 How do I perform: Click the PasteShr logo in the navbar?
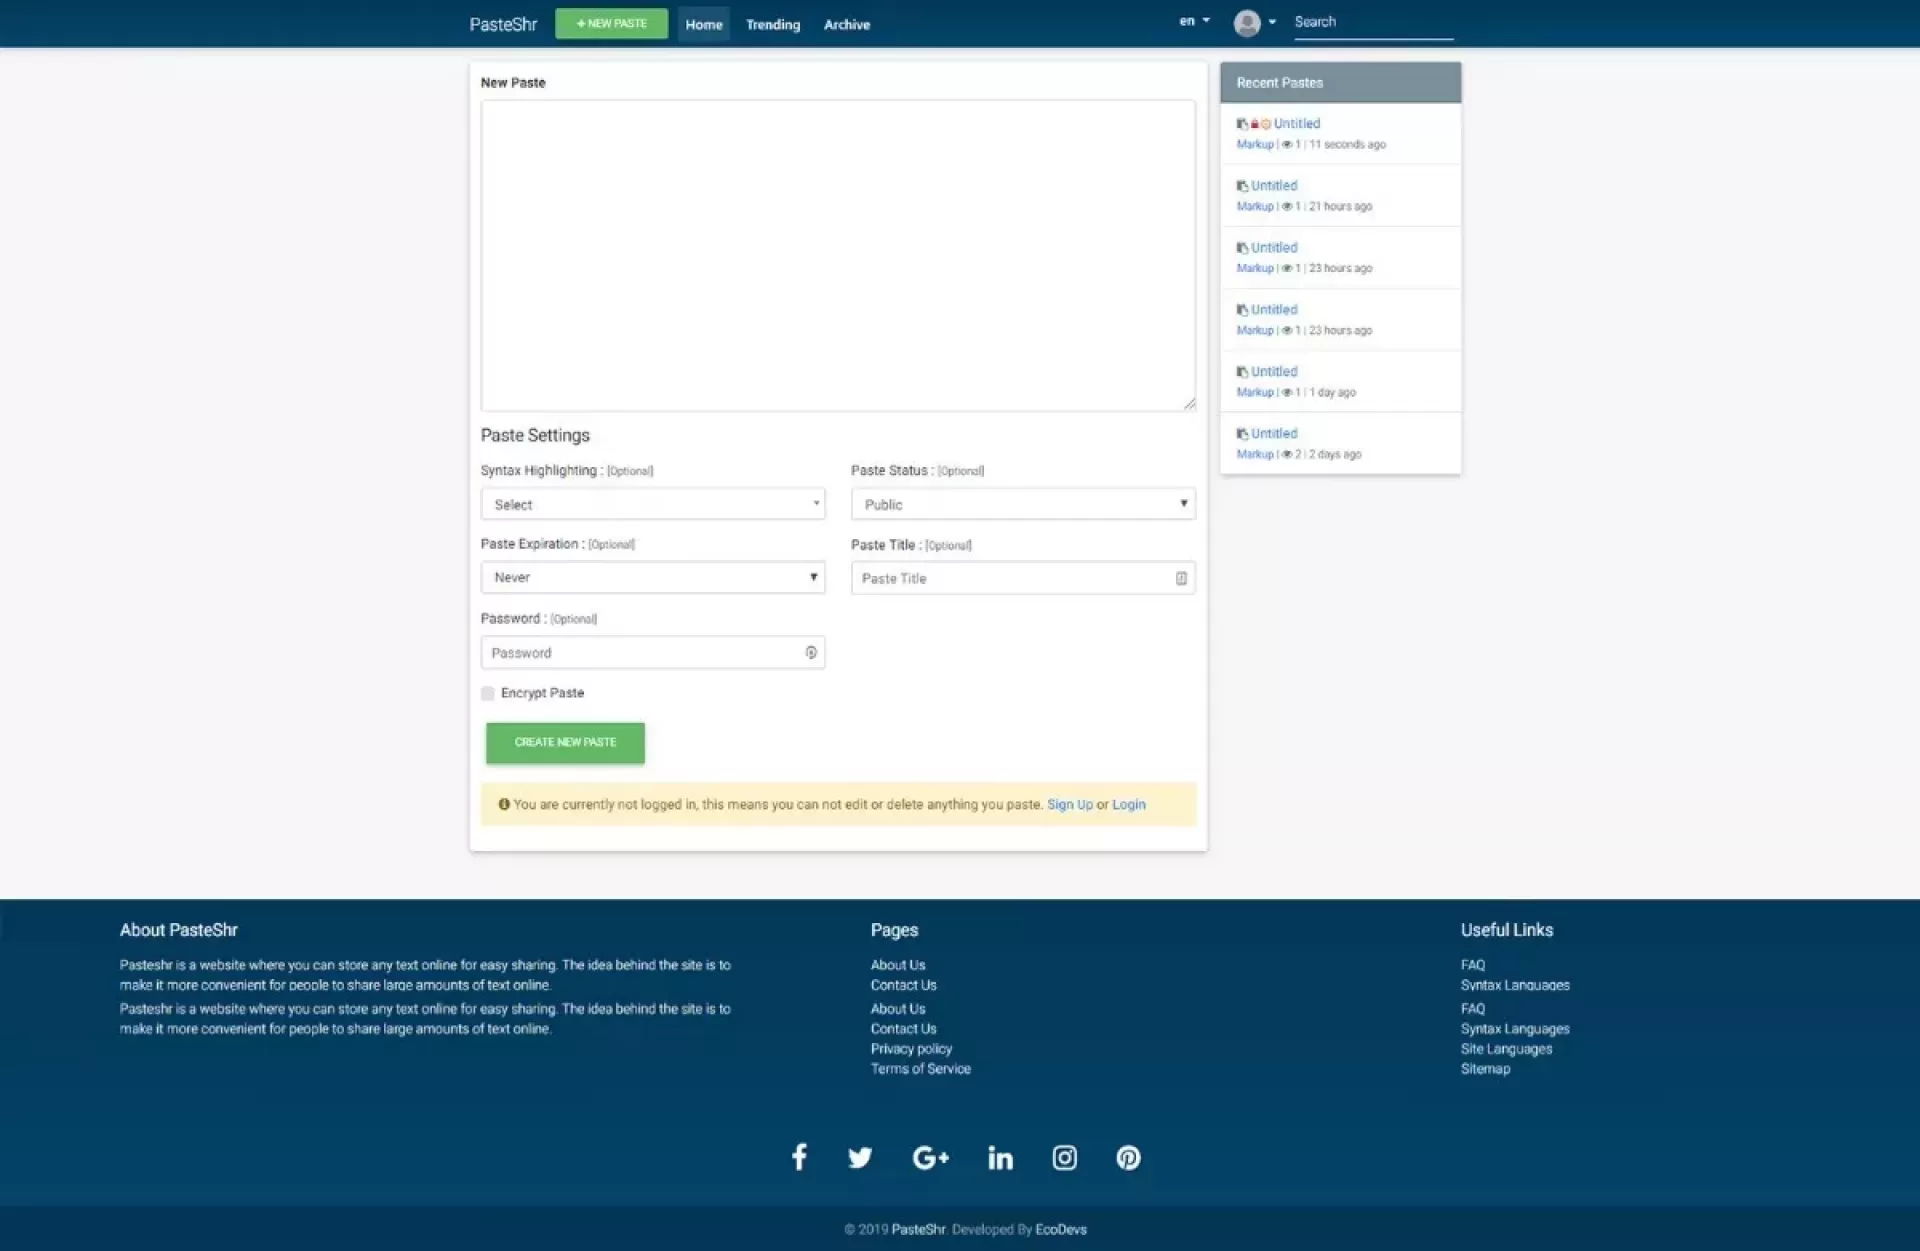[x=503, y=24]
